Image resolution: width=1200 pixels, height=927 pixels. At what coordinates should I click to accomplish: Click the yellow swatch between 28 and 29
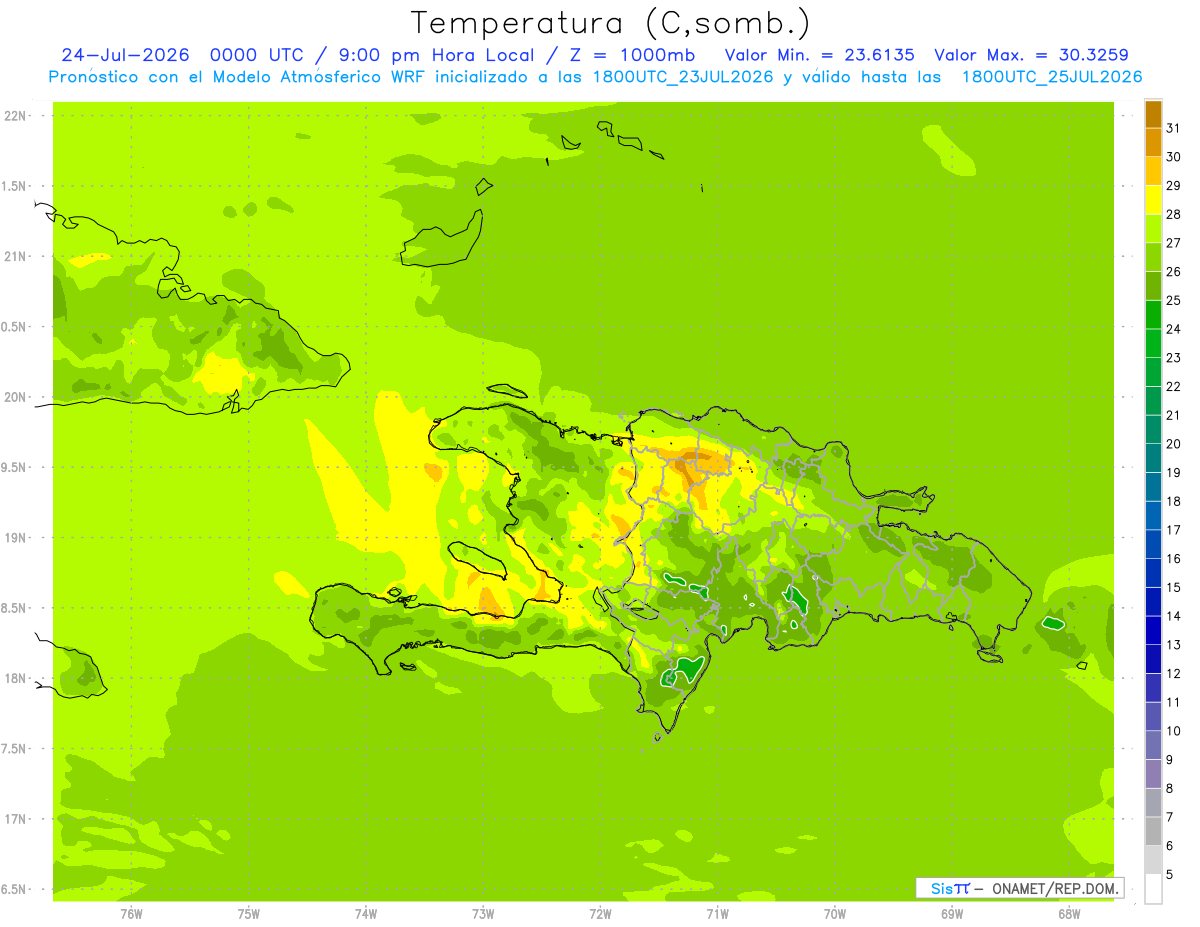(1153, 200)
